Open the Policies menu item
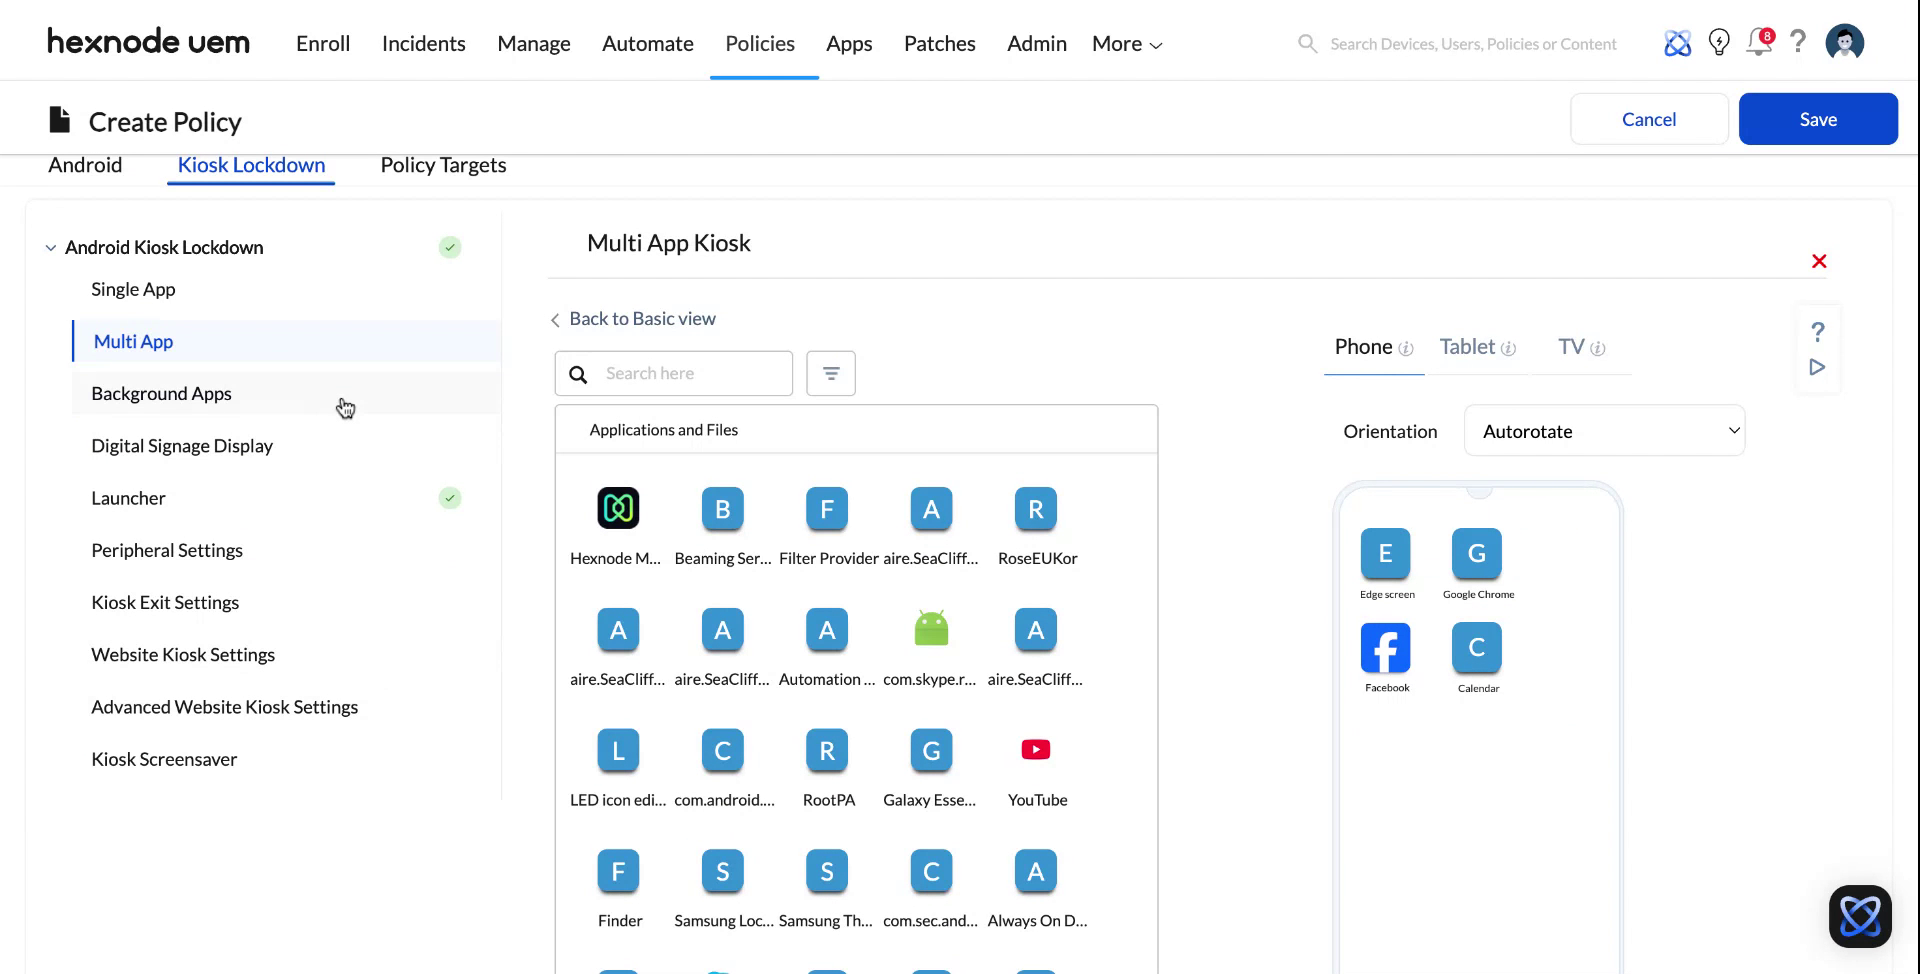 click(759, 43)
